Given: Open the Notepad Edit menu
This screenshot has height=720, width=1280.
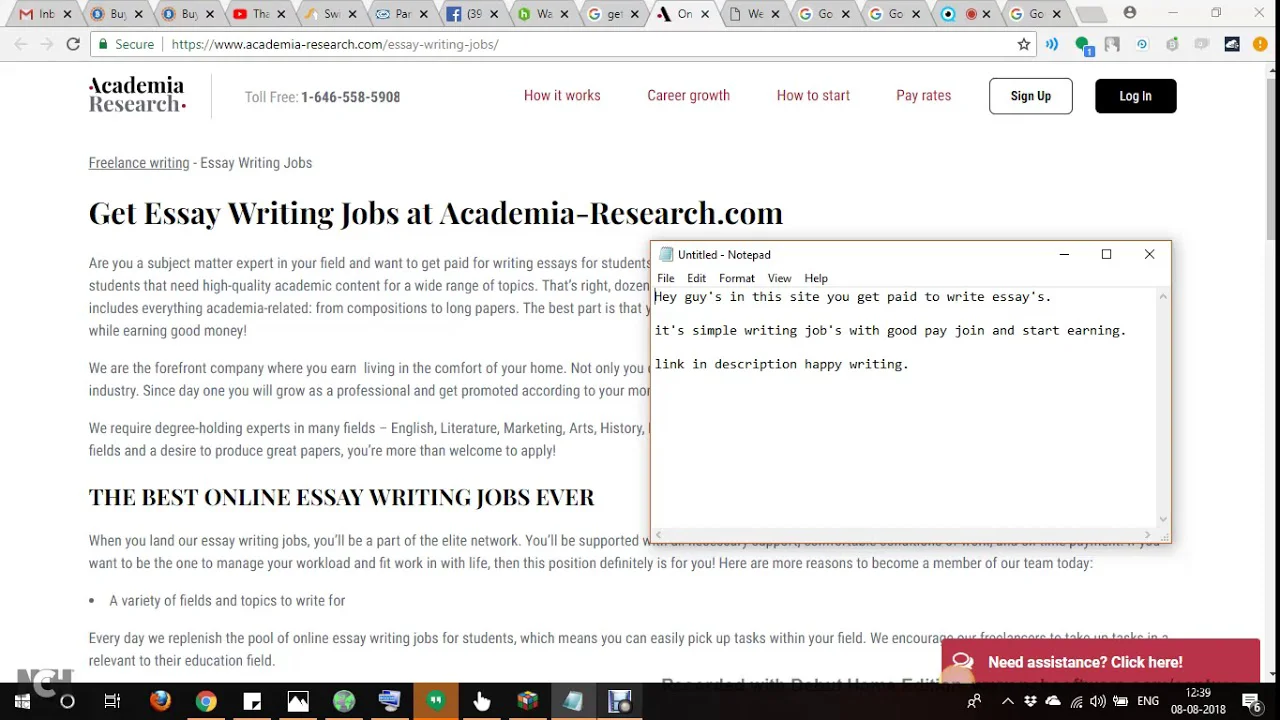Looking at the screenshot, I should point(696,278).
